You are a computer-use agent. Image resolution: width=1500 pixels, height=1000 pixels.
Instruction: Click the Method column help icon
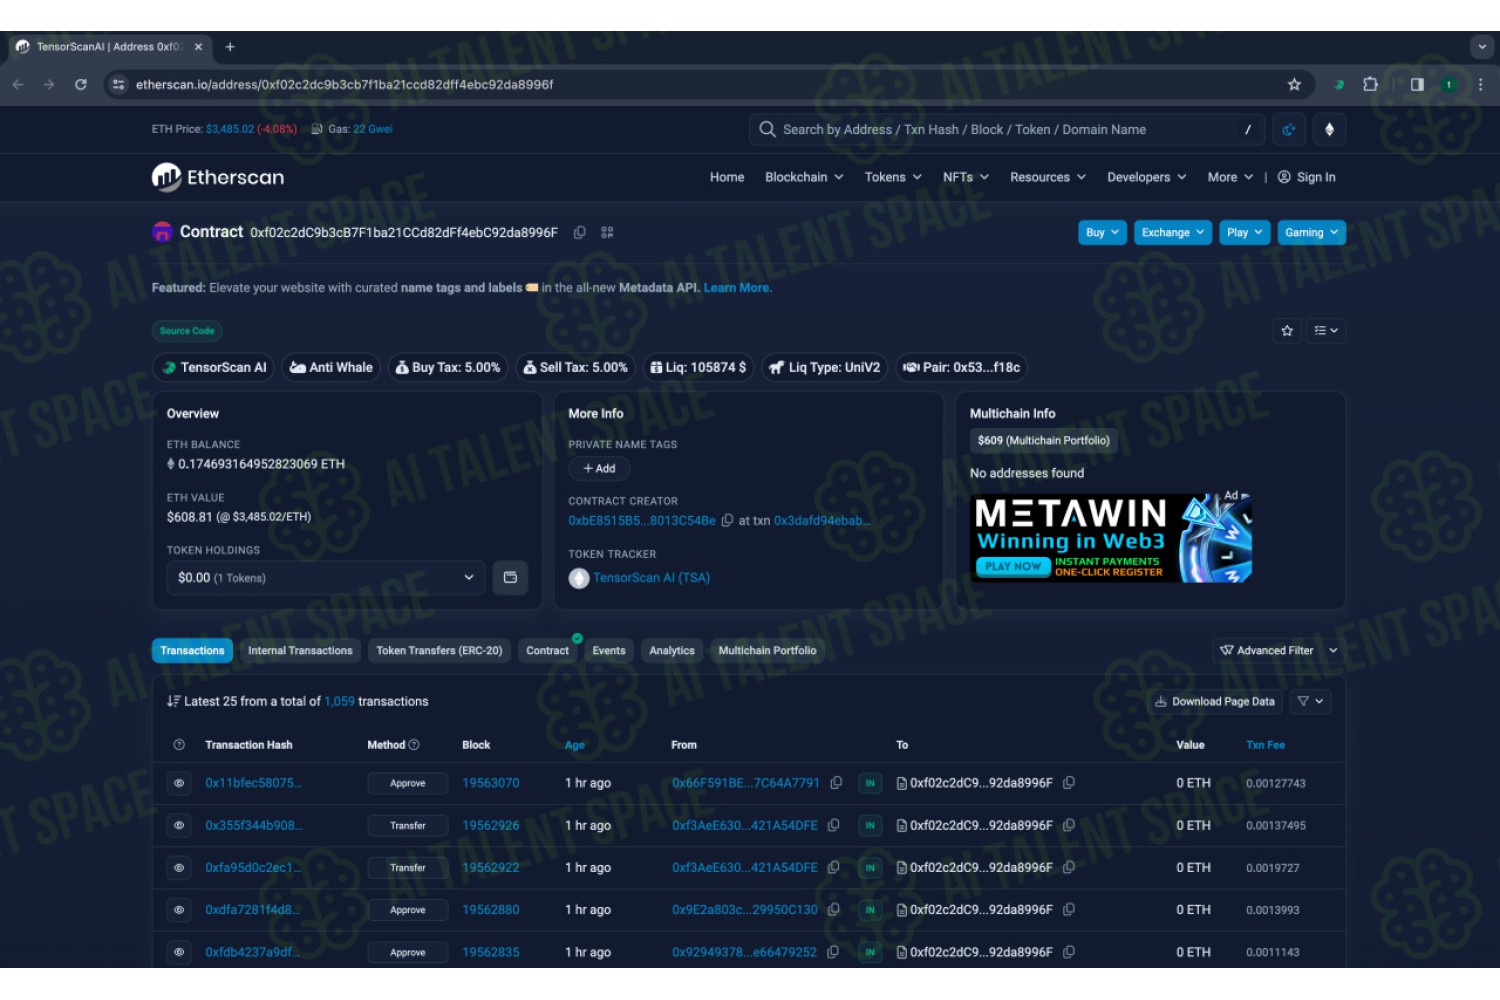414,745
